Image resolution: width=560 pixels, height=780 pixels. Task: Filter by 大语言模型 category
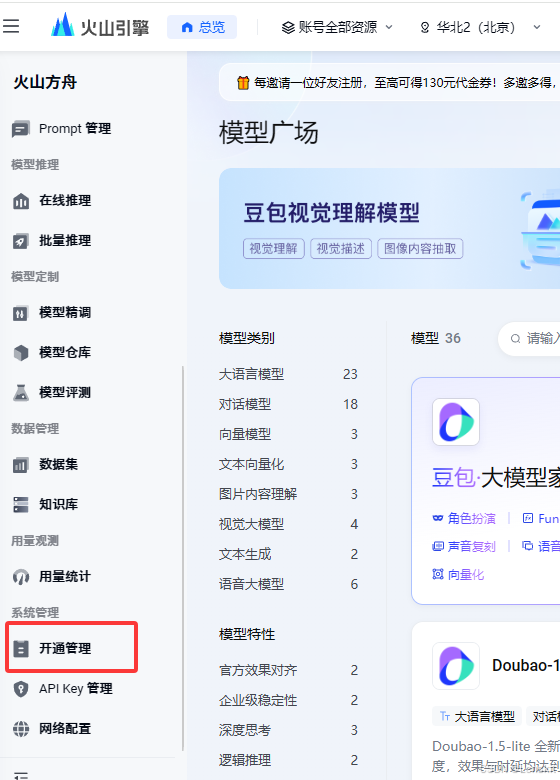coord(288,374)
